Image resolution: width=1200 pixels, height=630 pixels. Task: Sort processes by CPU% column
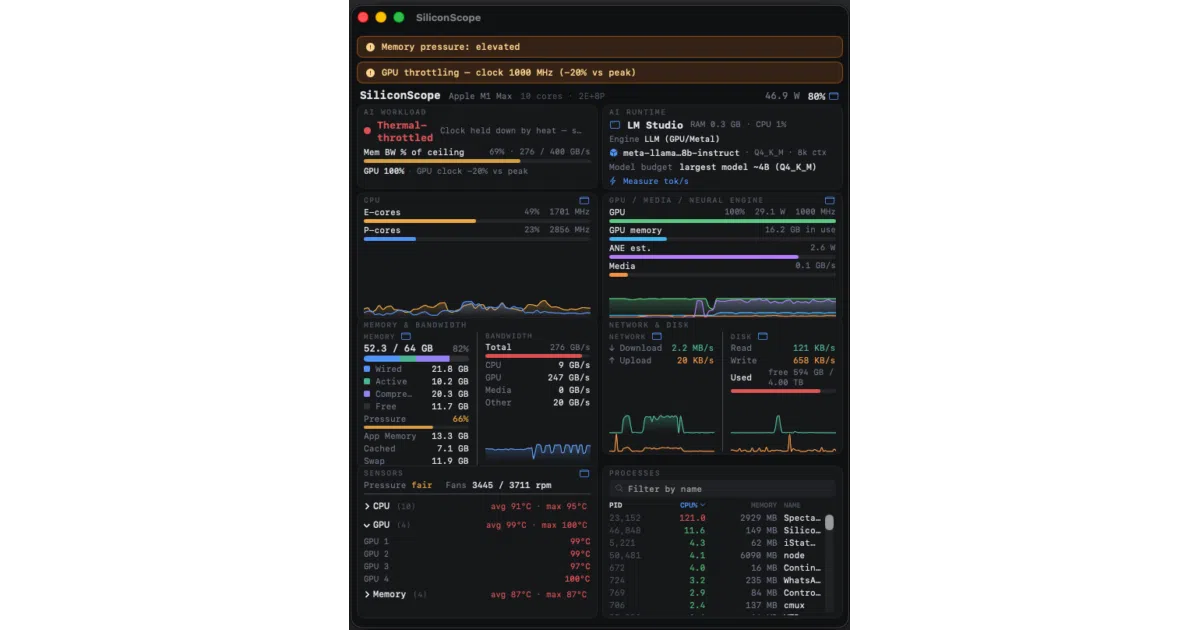click(x=692, y=505)
